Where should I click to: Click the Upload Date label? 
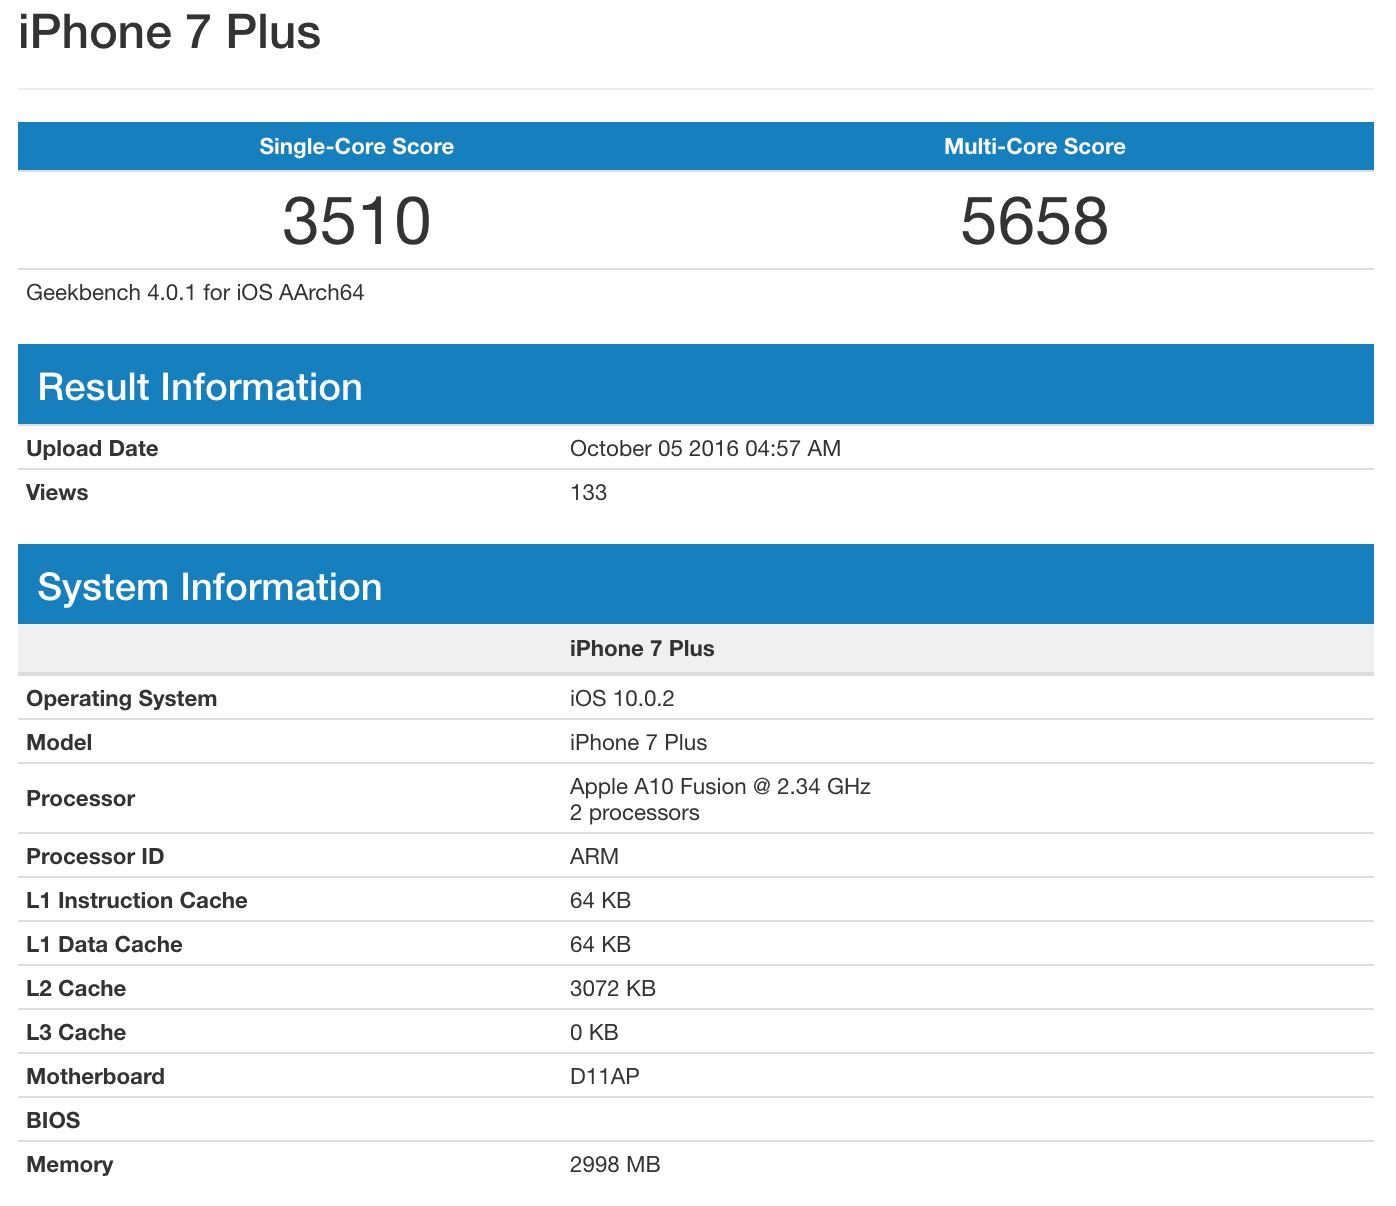(92, 448)
